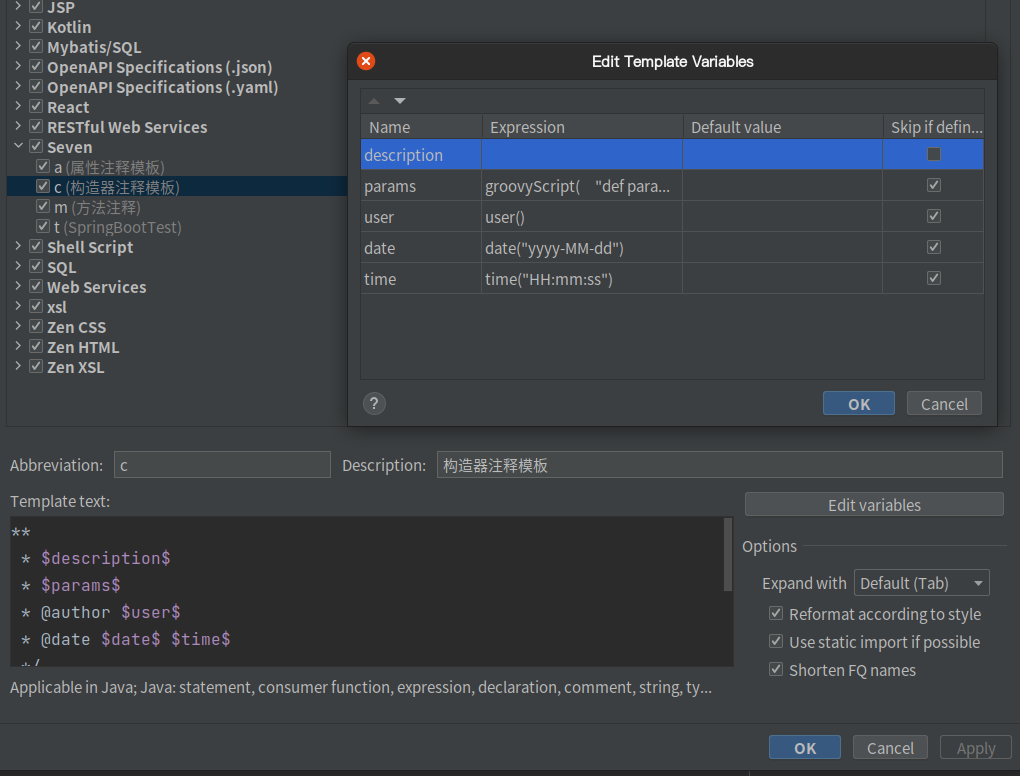Disable the Mybatis/SQL group checkbox
This screenshot has height=776, width=1020.
coord(36,47)
